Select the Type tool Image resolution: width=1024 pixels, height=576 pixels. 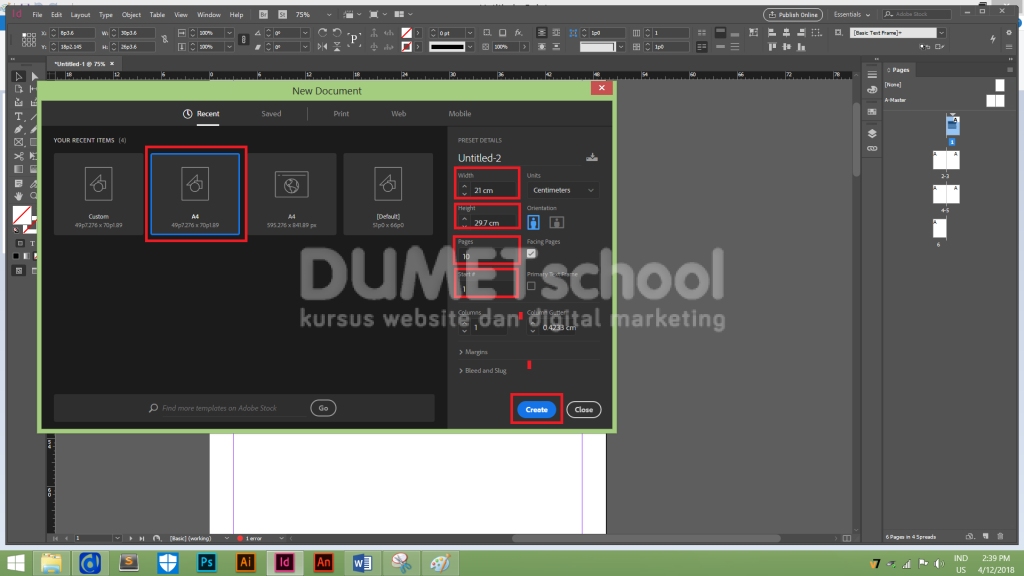click(19, 116)
